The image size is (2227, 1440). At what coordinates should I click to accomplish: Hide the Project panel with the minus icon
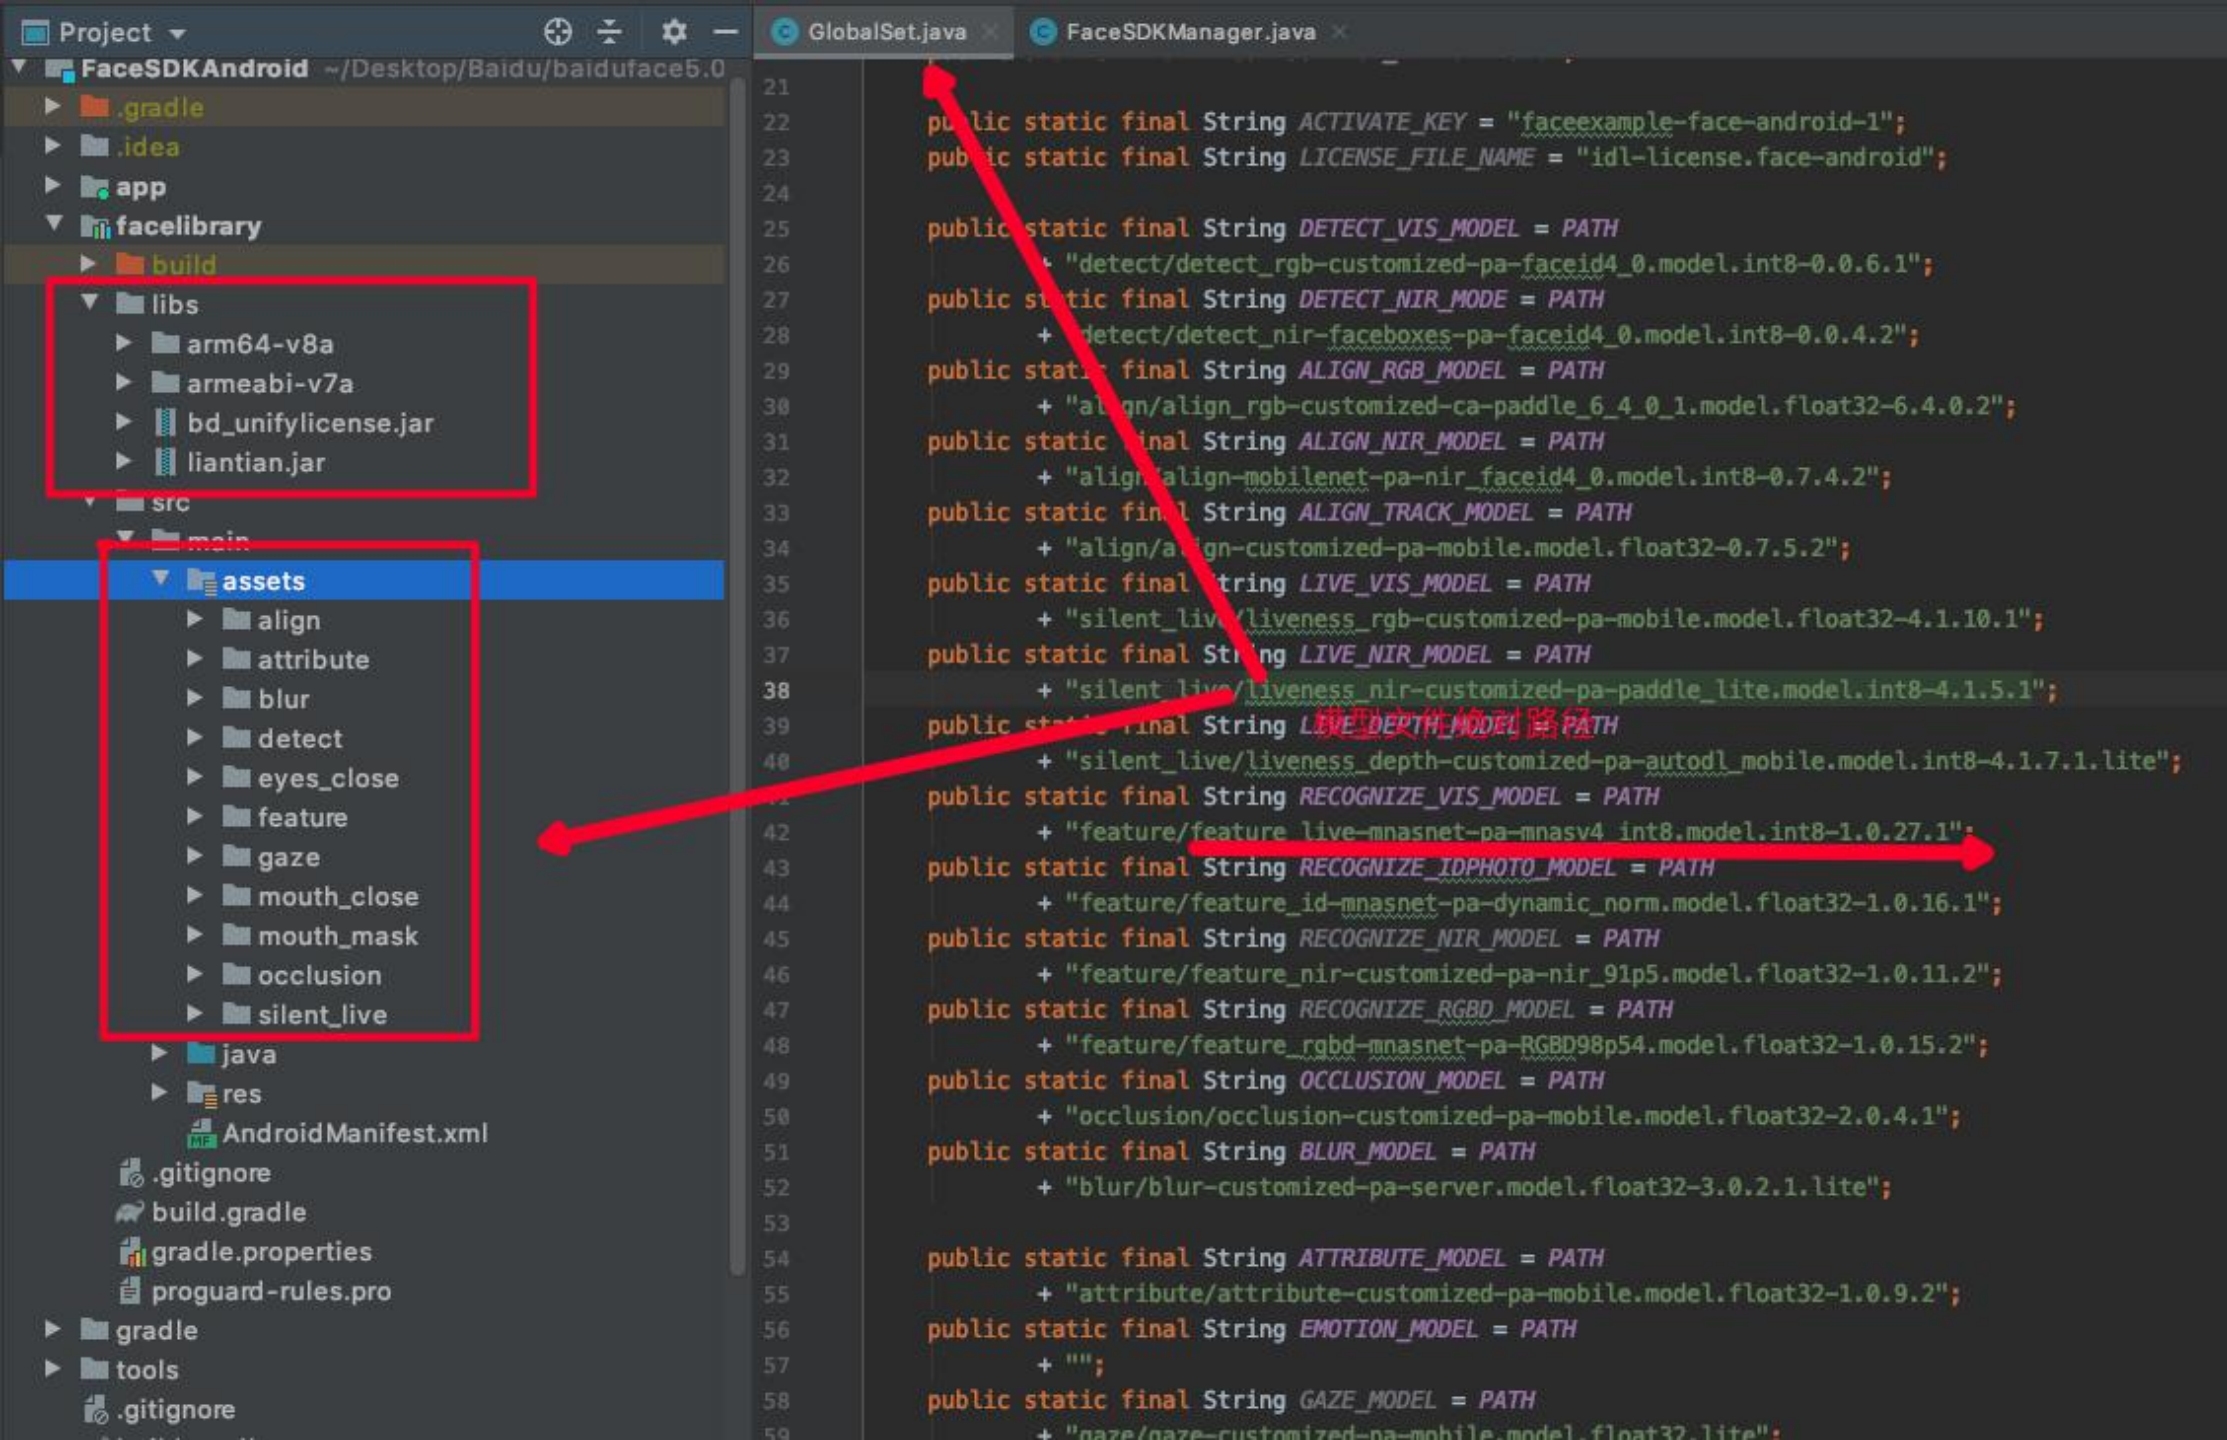click(x=726, y=32)
